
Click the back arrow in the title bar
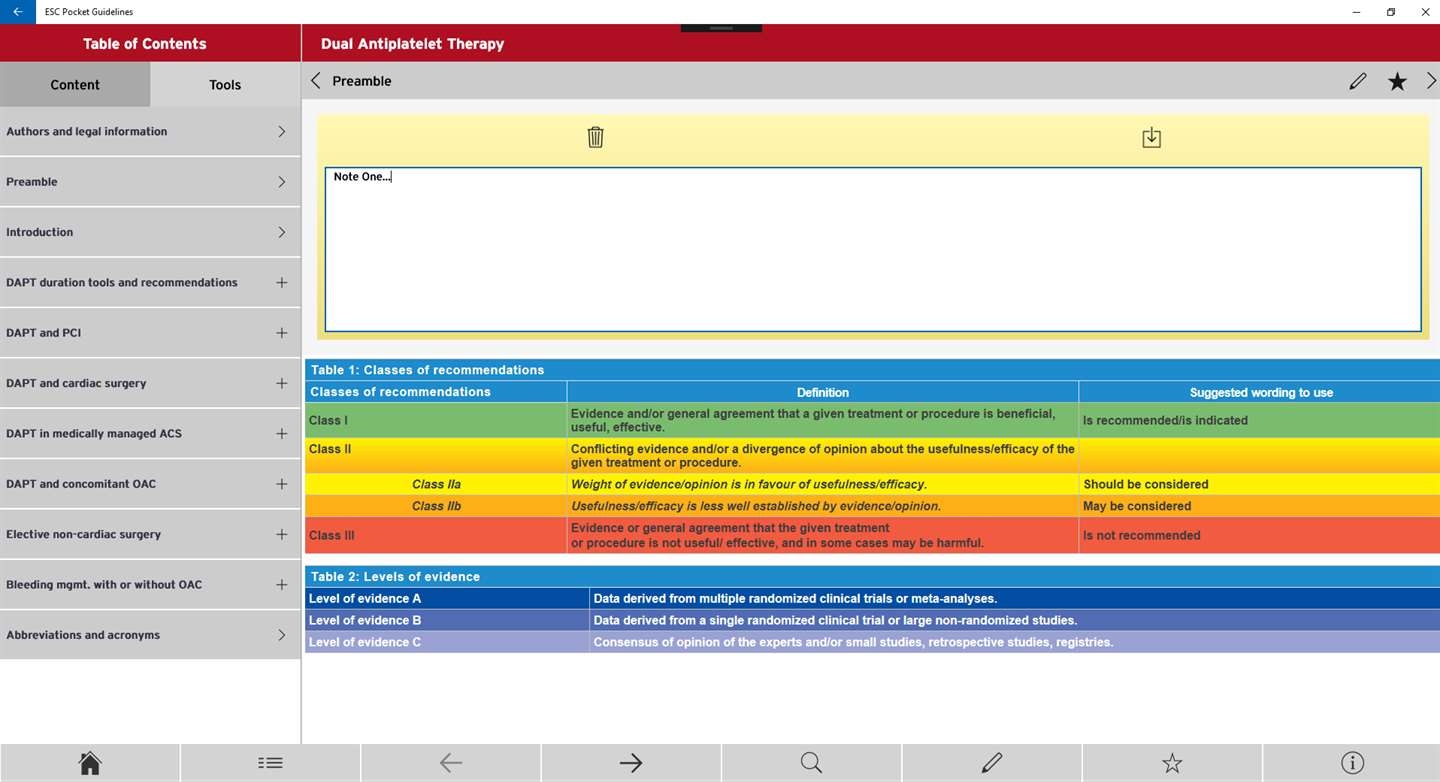(18, 12)
